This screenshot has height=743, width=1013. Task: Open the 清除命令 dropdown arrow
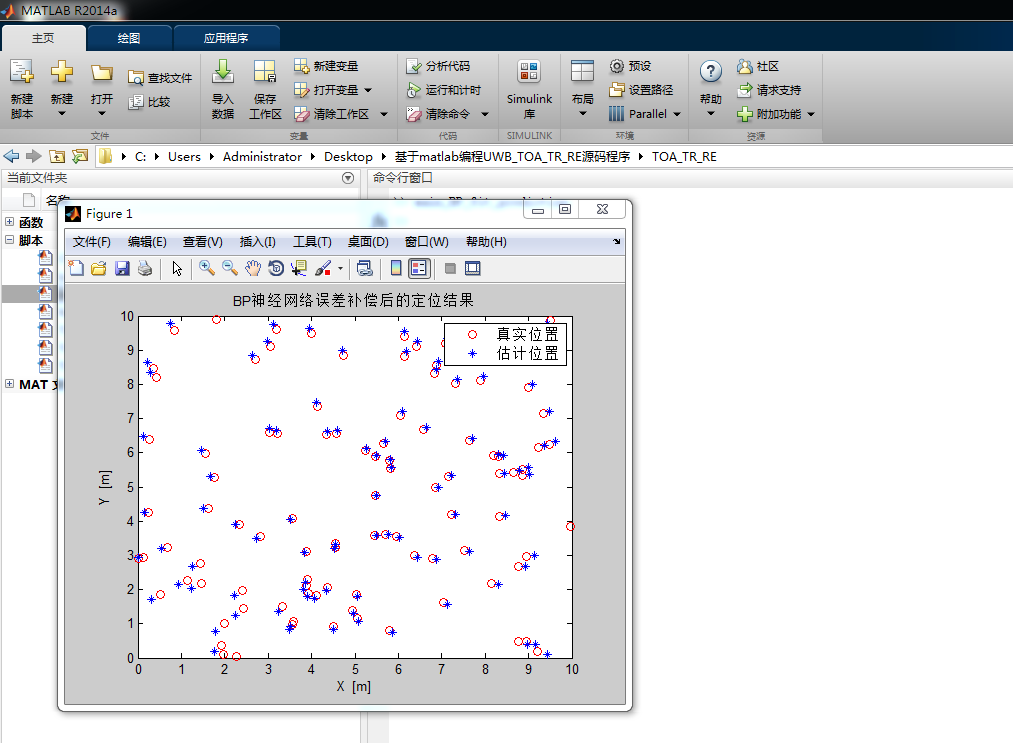click(485, 114)
